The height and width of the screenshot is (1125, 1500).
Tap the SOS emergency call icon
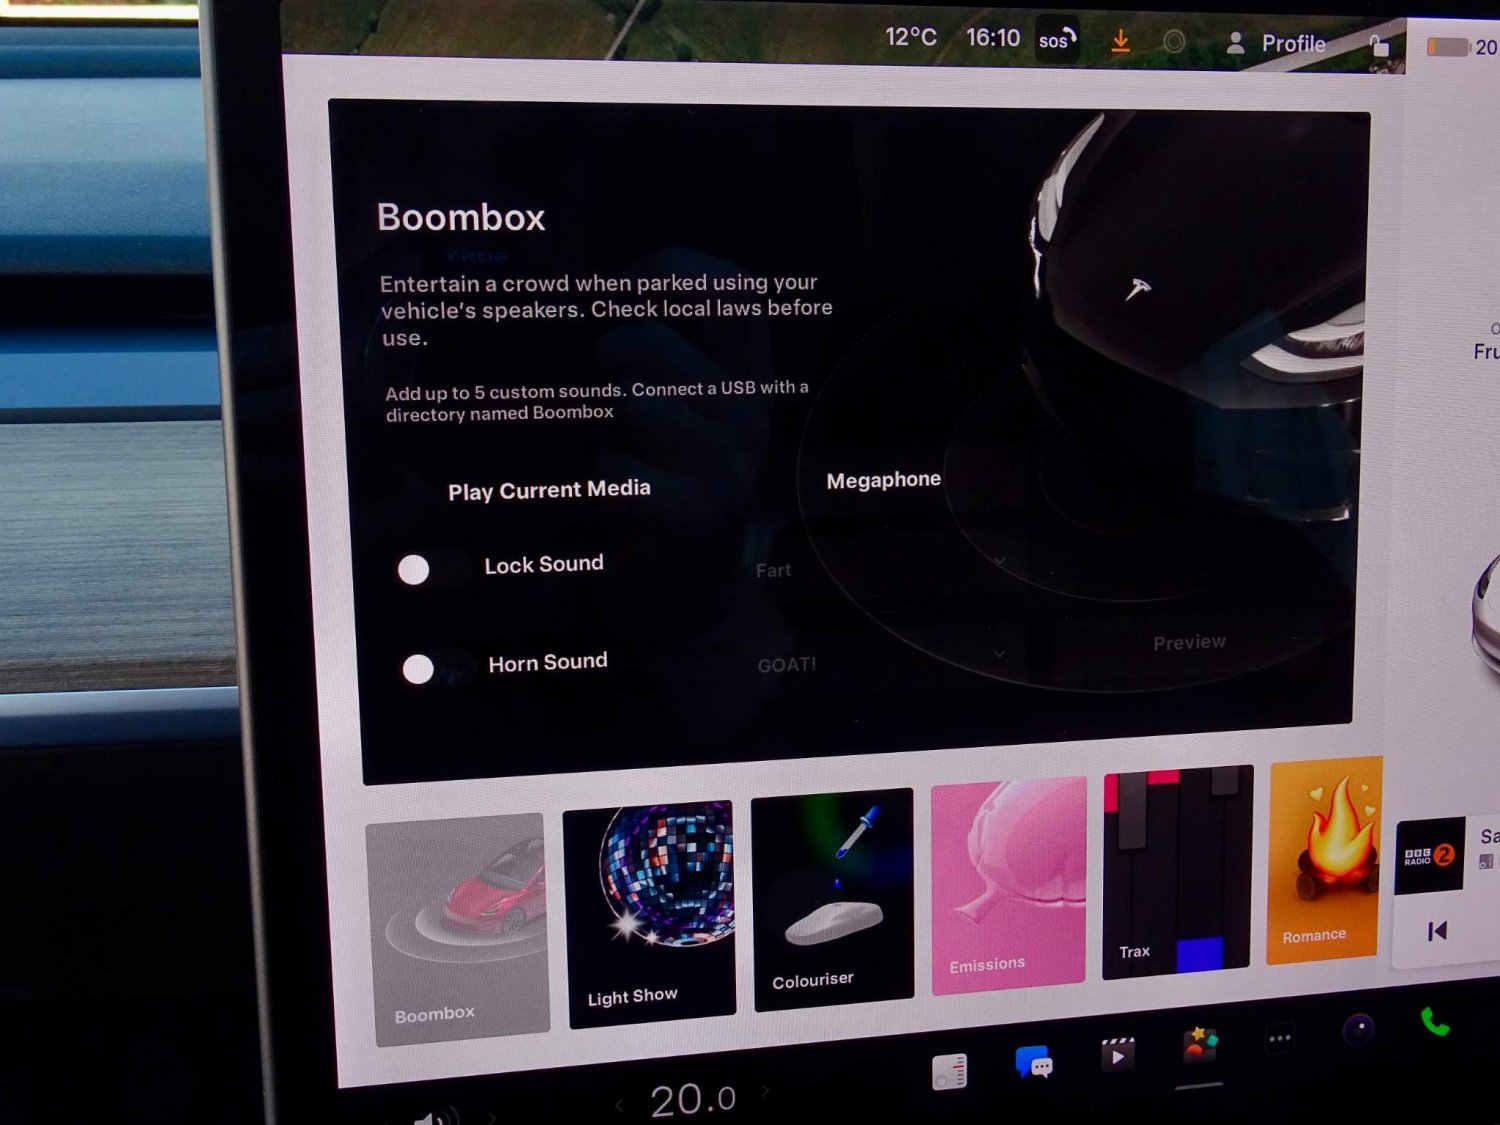click(x=1056, y=41)
